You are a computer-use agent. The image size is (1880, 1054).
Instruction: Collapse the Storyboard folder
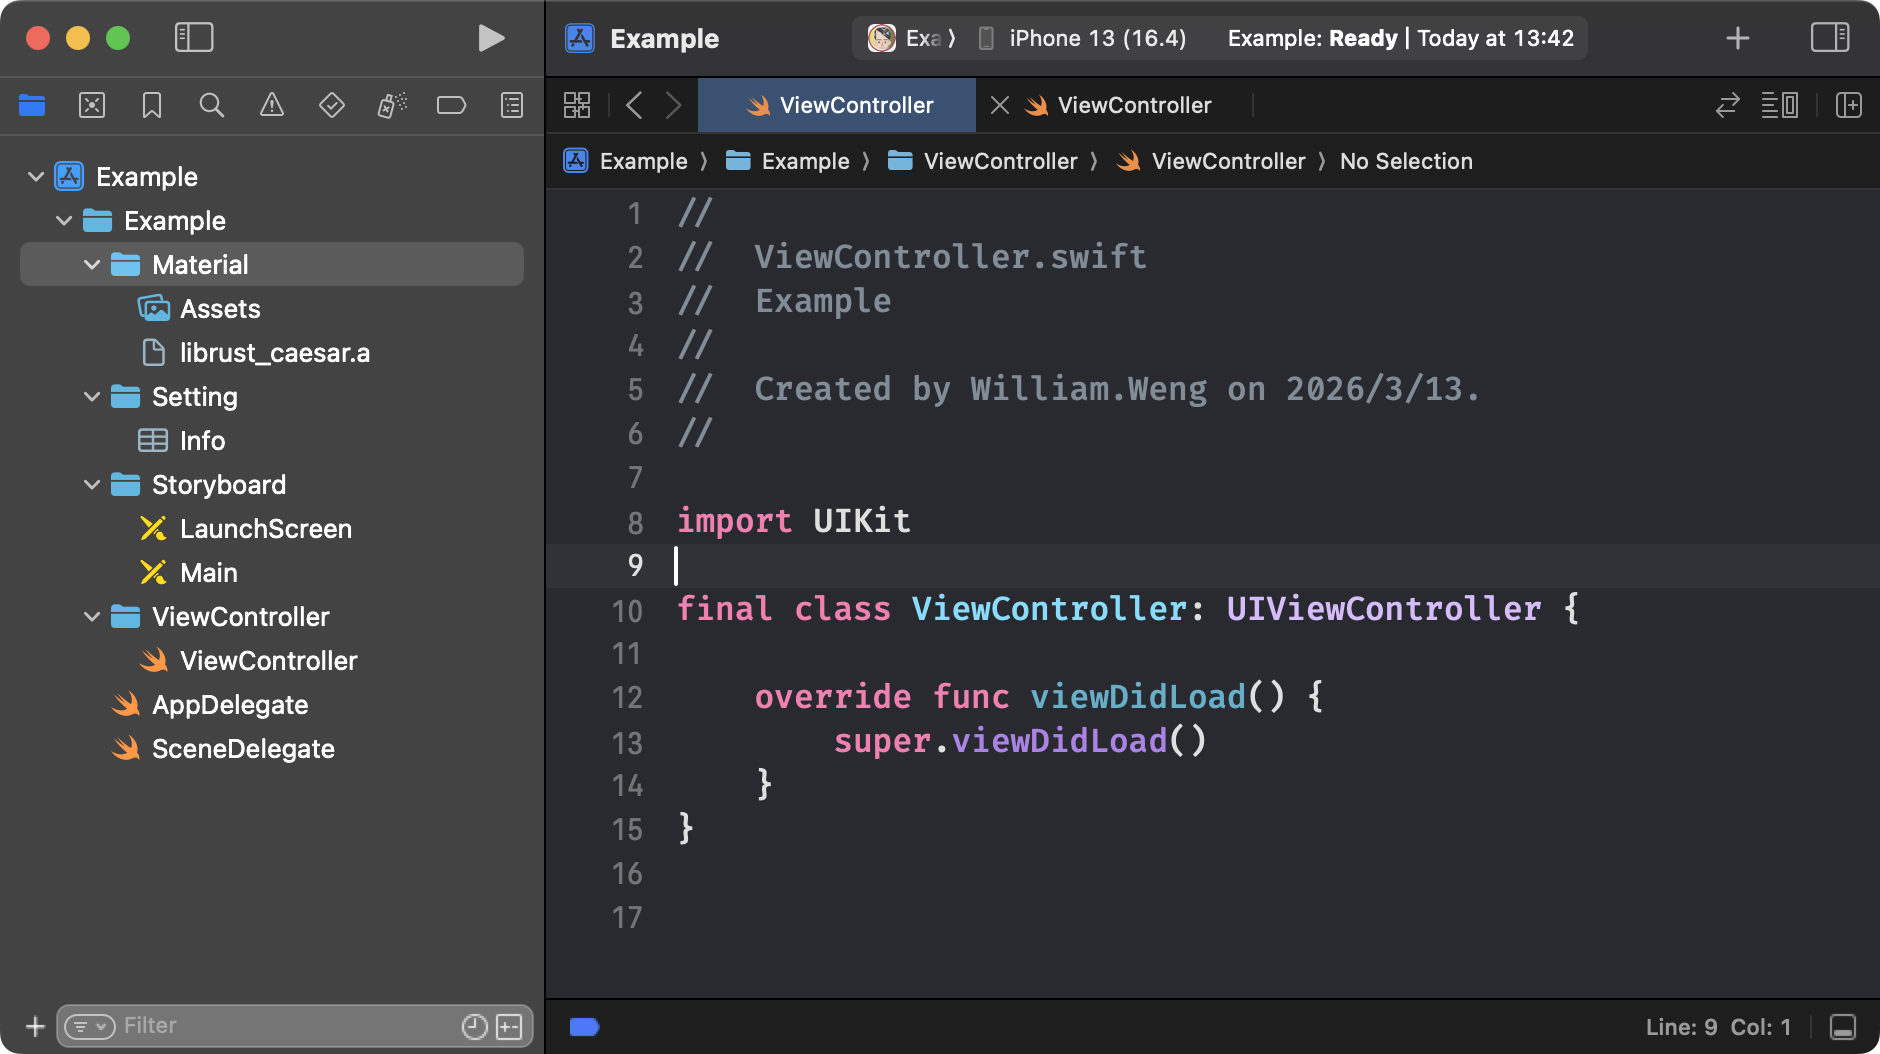92,485
